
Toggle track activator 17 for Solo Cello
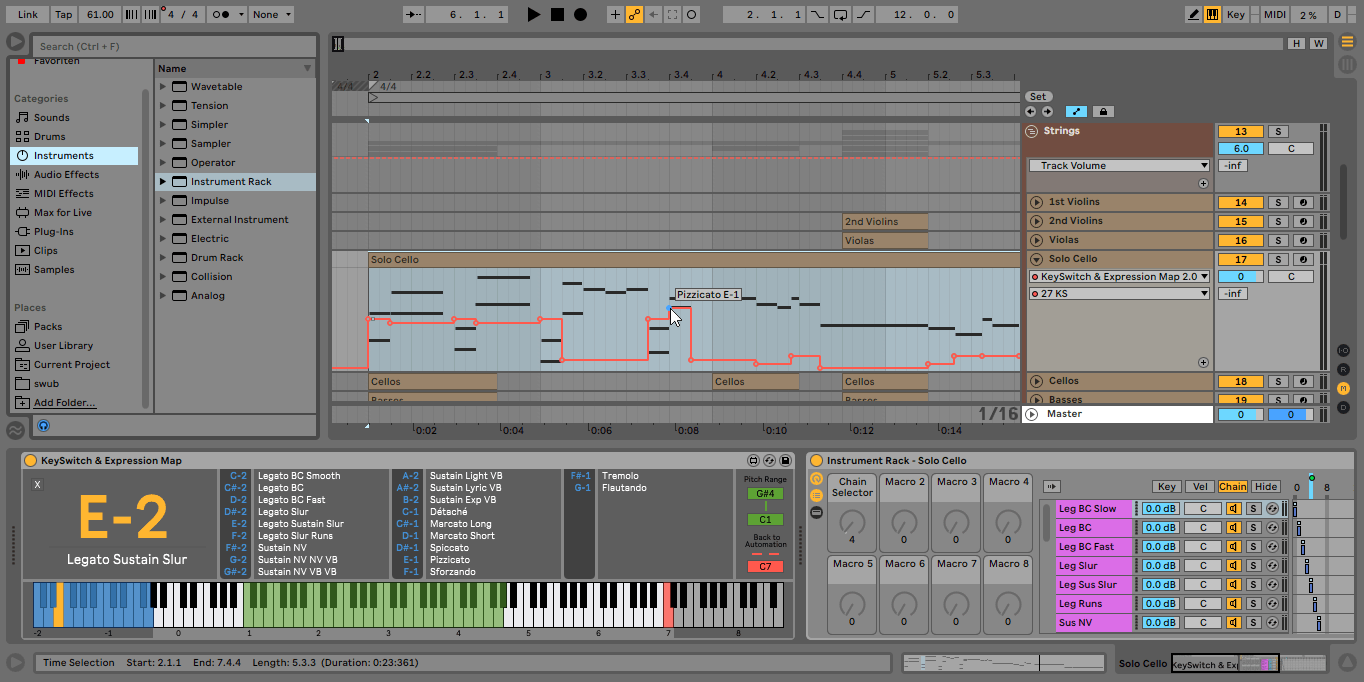pyautogui.click(x=1241, y=259)
